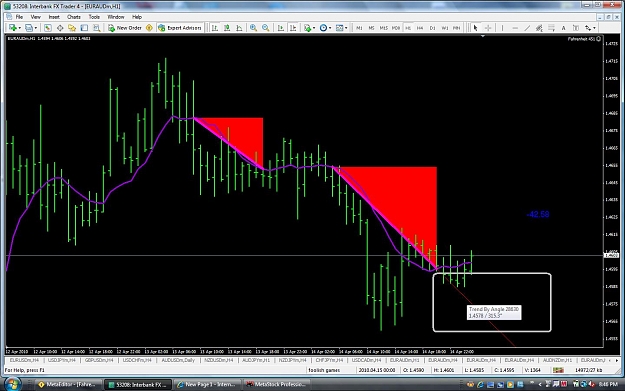Switch to Bar Chart display icon
625x391 pixels.
click(214, 28)
